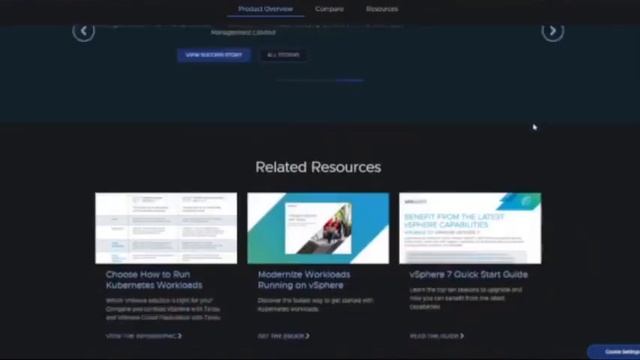Image resolution: width=640 pixels, height=360 pixels.
Task: Open vSphere 7 Quick Start Guide thumbnail
Action: point(470,228)
